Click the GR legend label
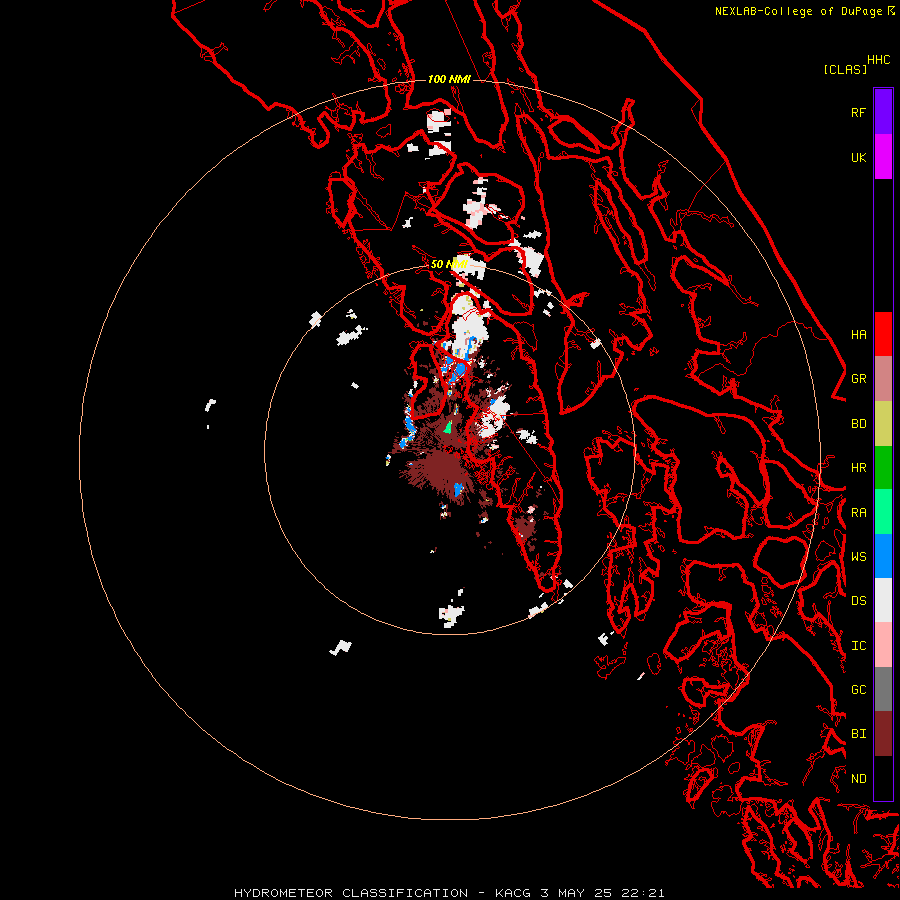This screenshot has height=900, width=900. [x=858, y=379]
